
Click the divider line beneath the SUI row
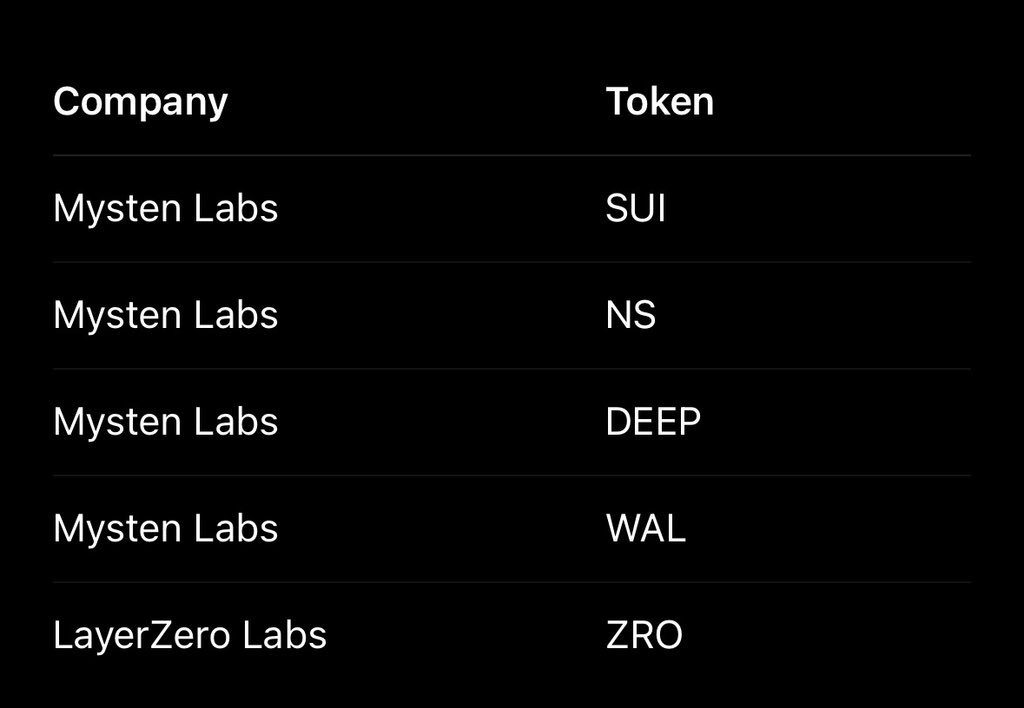click(511, 262)
